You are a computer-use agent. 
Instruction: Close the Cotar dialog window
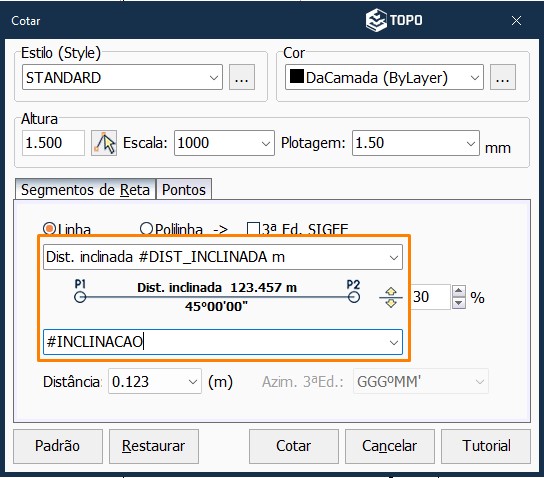tap(516, 20)
